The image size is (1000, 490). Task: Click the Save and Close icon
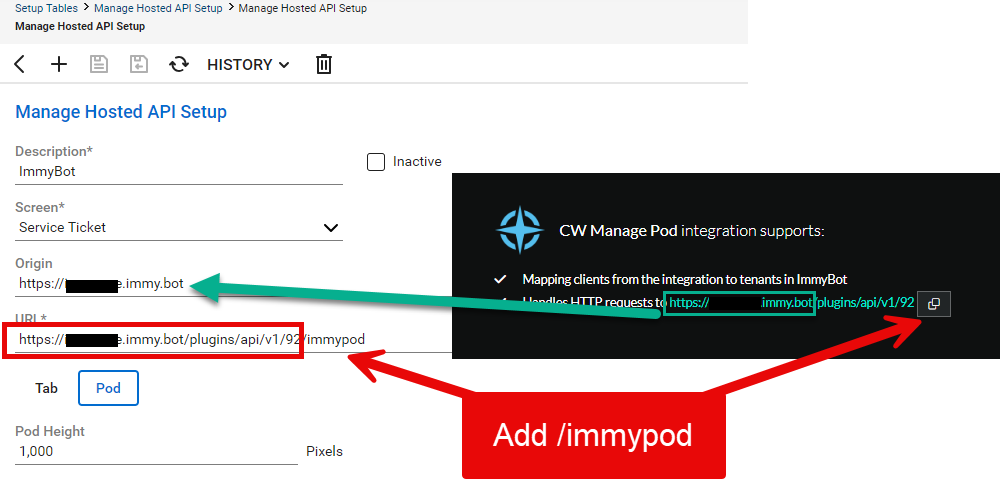(x=139, y=65)
